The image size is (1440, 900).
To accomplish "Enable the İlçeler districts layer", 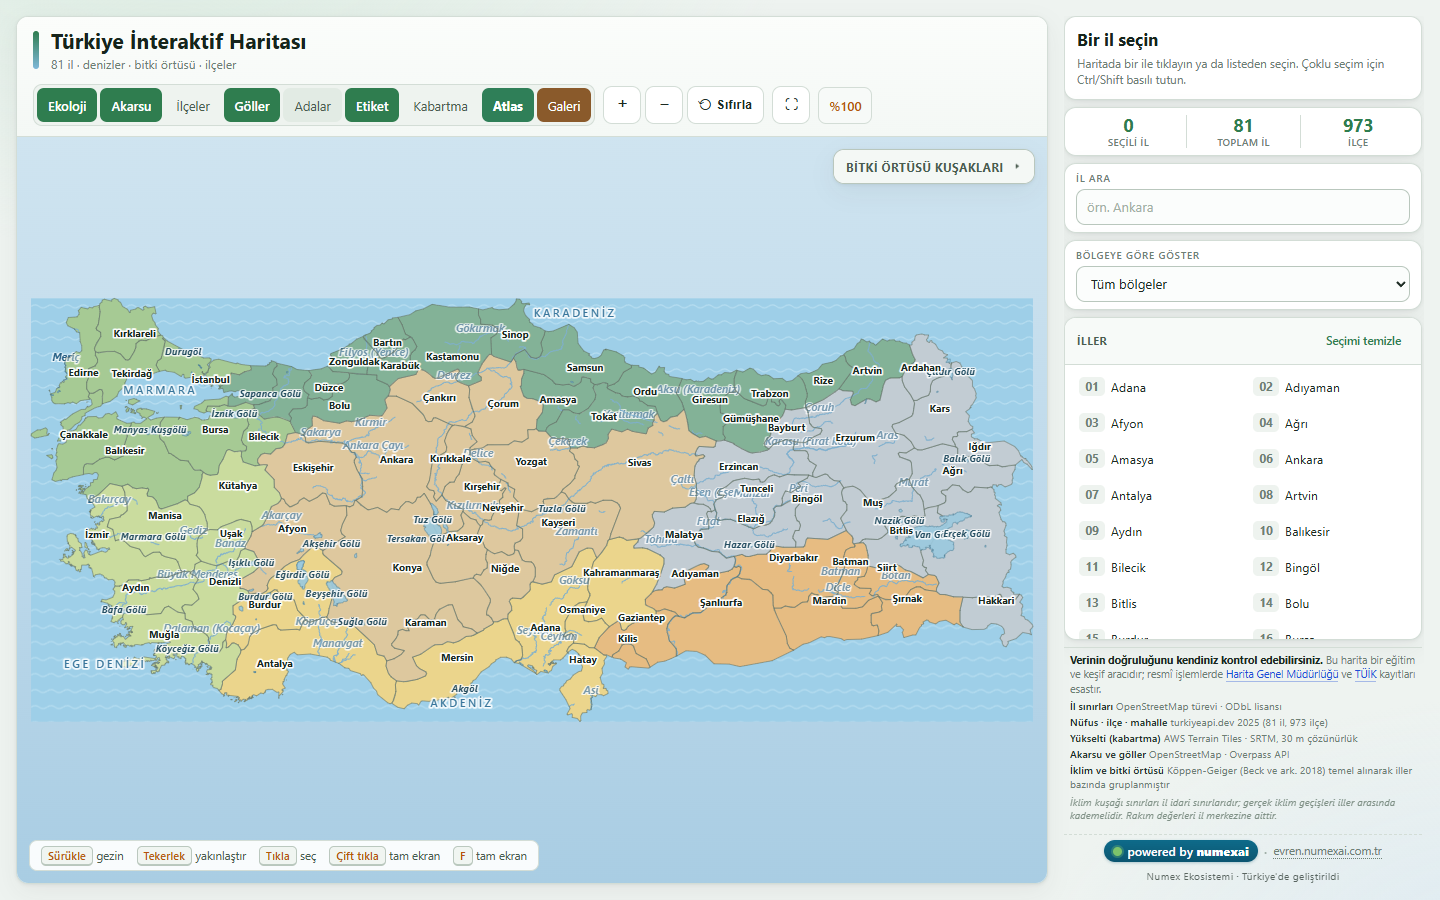I will tap(193, 106).
